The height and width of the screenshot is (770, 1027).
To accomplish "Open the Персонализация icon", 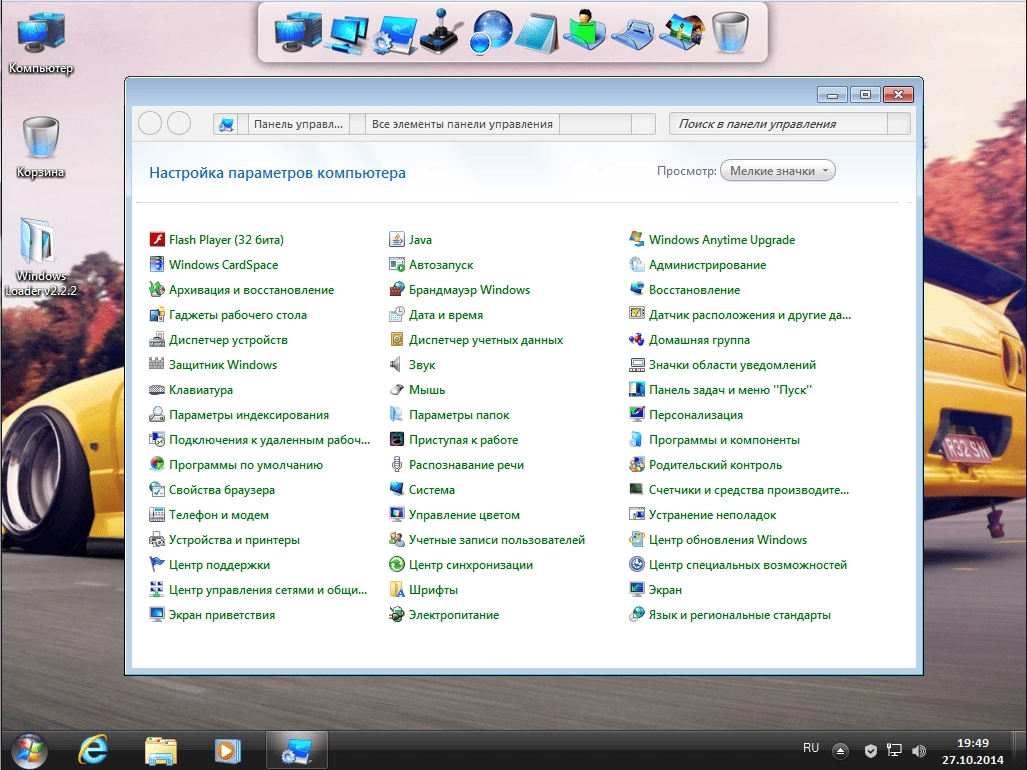I will (x=637, y=414).
